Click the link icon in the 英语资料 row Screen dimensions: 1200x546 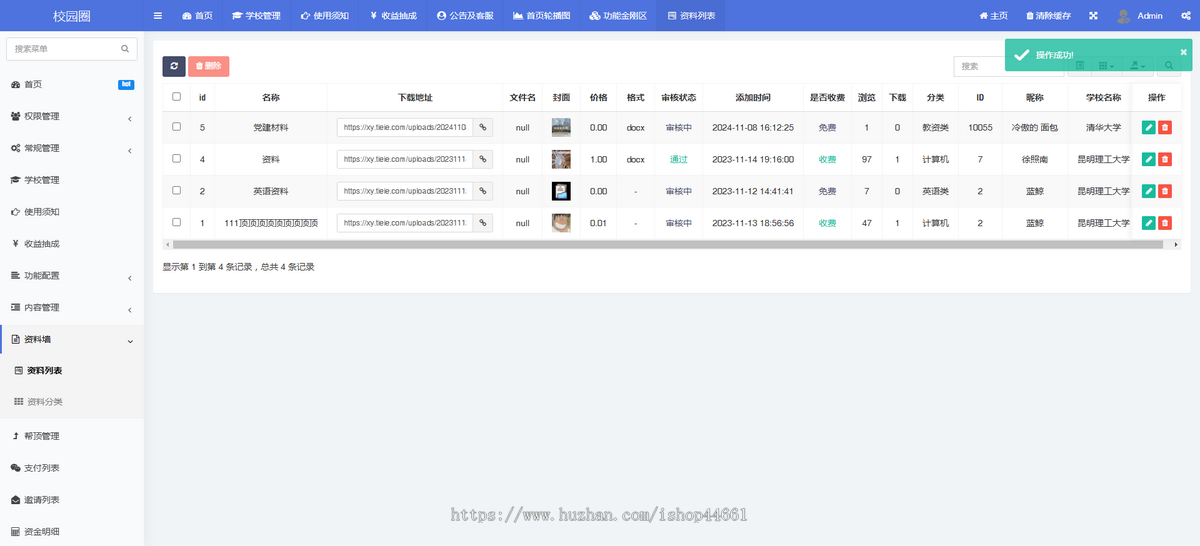point(482,191)
